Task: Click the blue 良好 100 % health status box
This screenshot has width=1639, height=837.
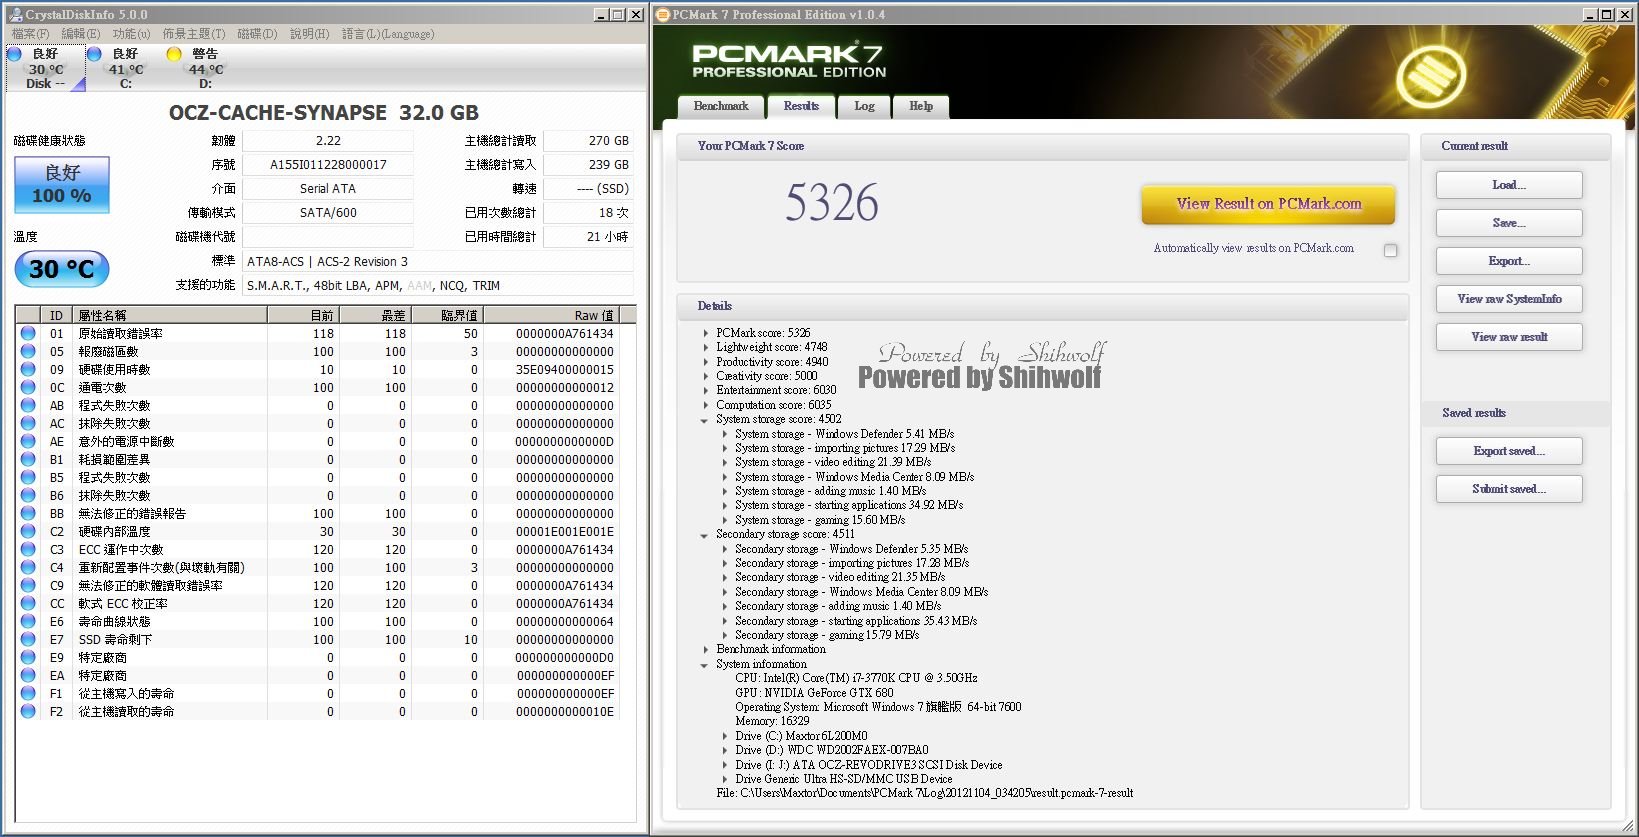Action: pyautogui.click(x=62, y=185)
